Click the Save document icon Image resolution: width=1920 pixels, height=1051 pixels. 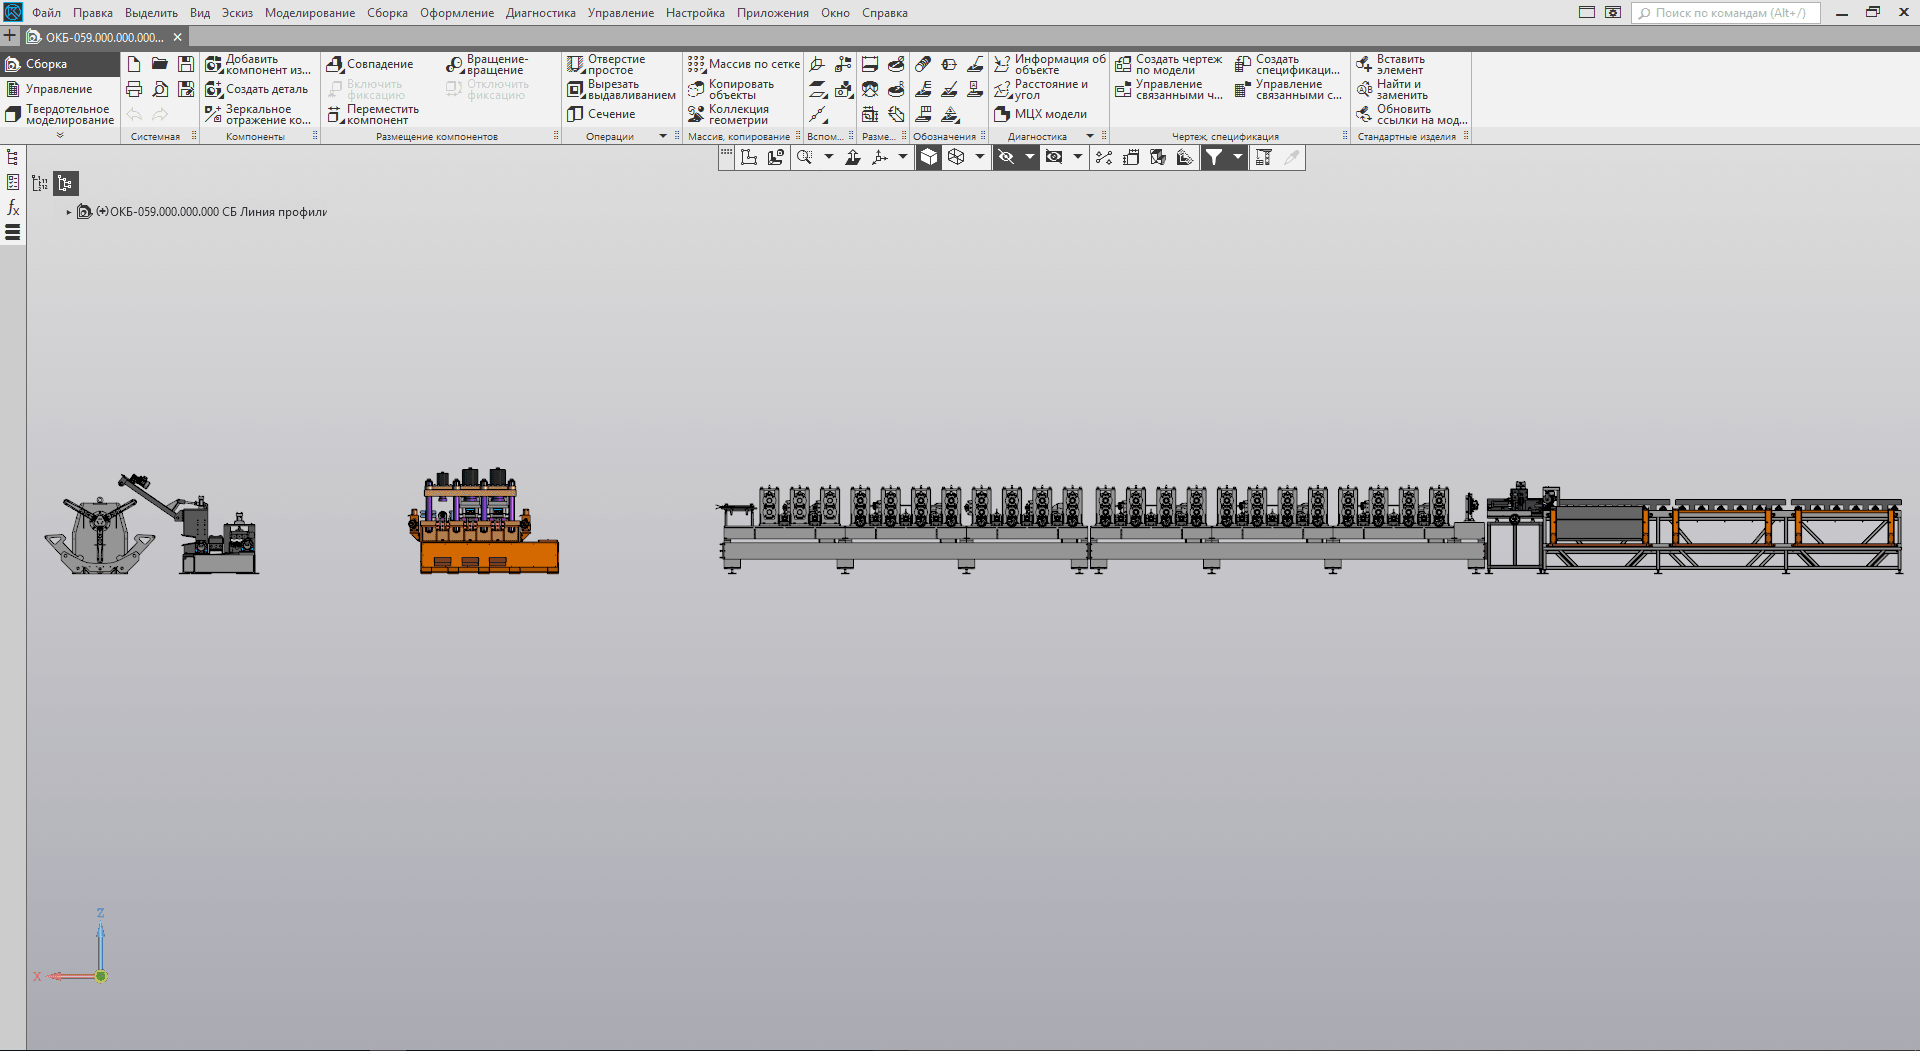click(x=186, y=64)
